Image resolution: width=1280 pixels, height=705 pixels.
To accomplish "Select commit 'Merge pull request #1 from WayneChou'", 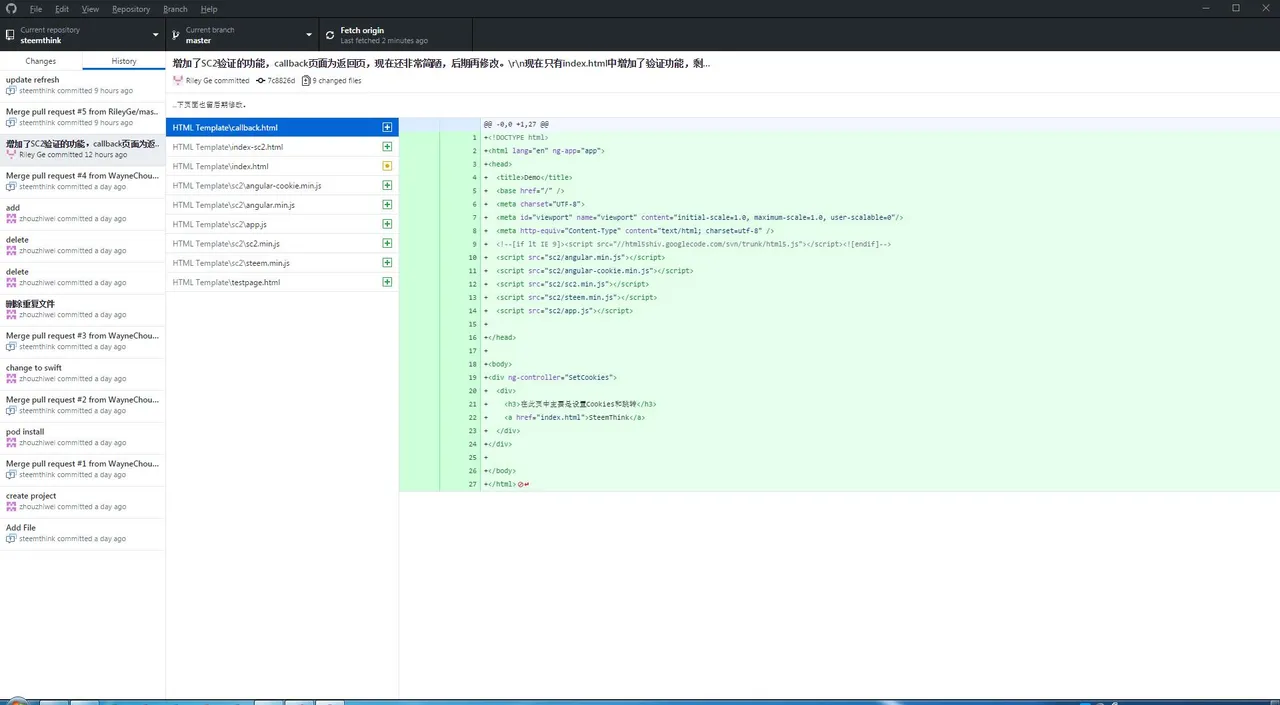I will 82,469.
